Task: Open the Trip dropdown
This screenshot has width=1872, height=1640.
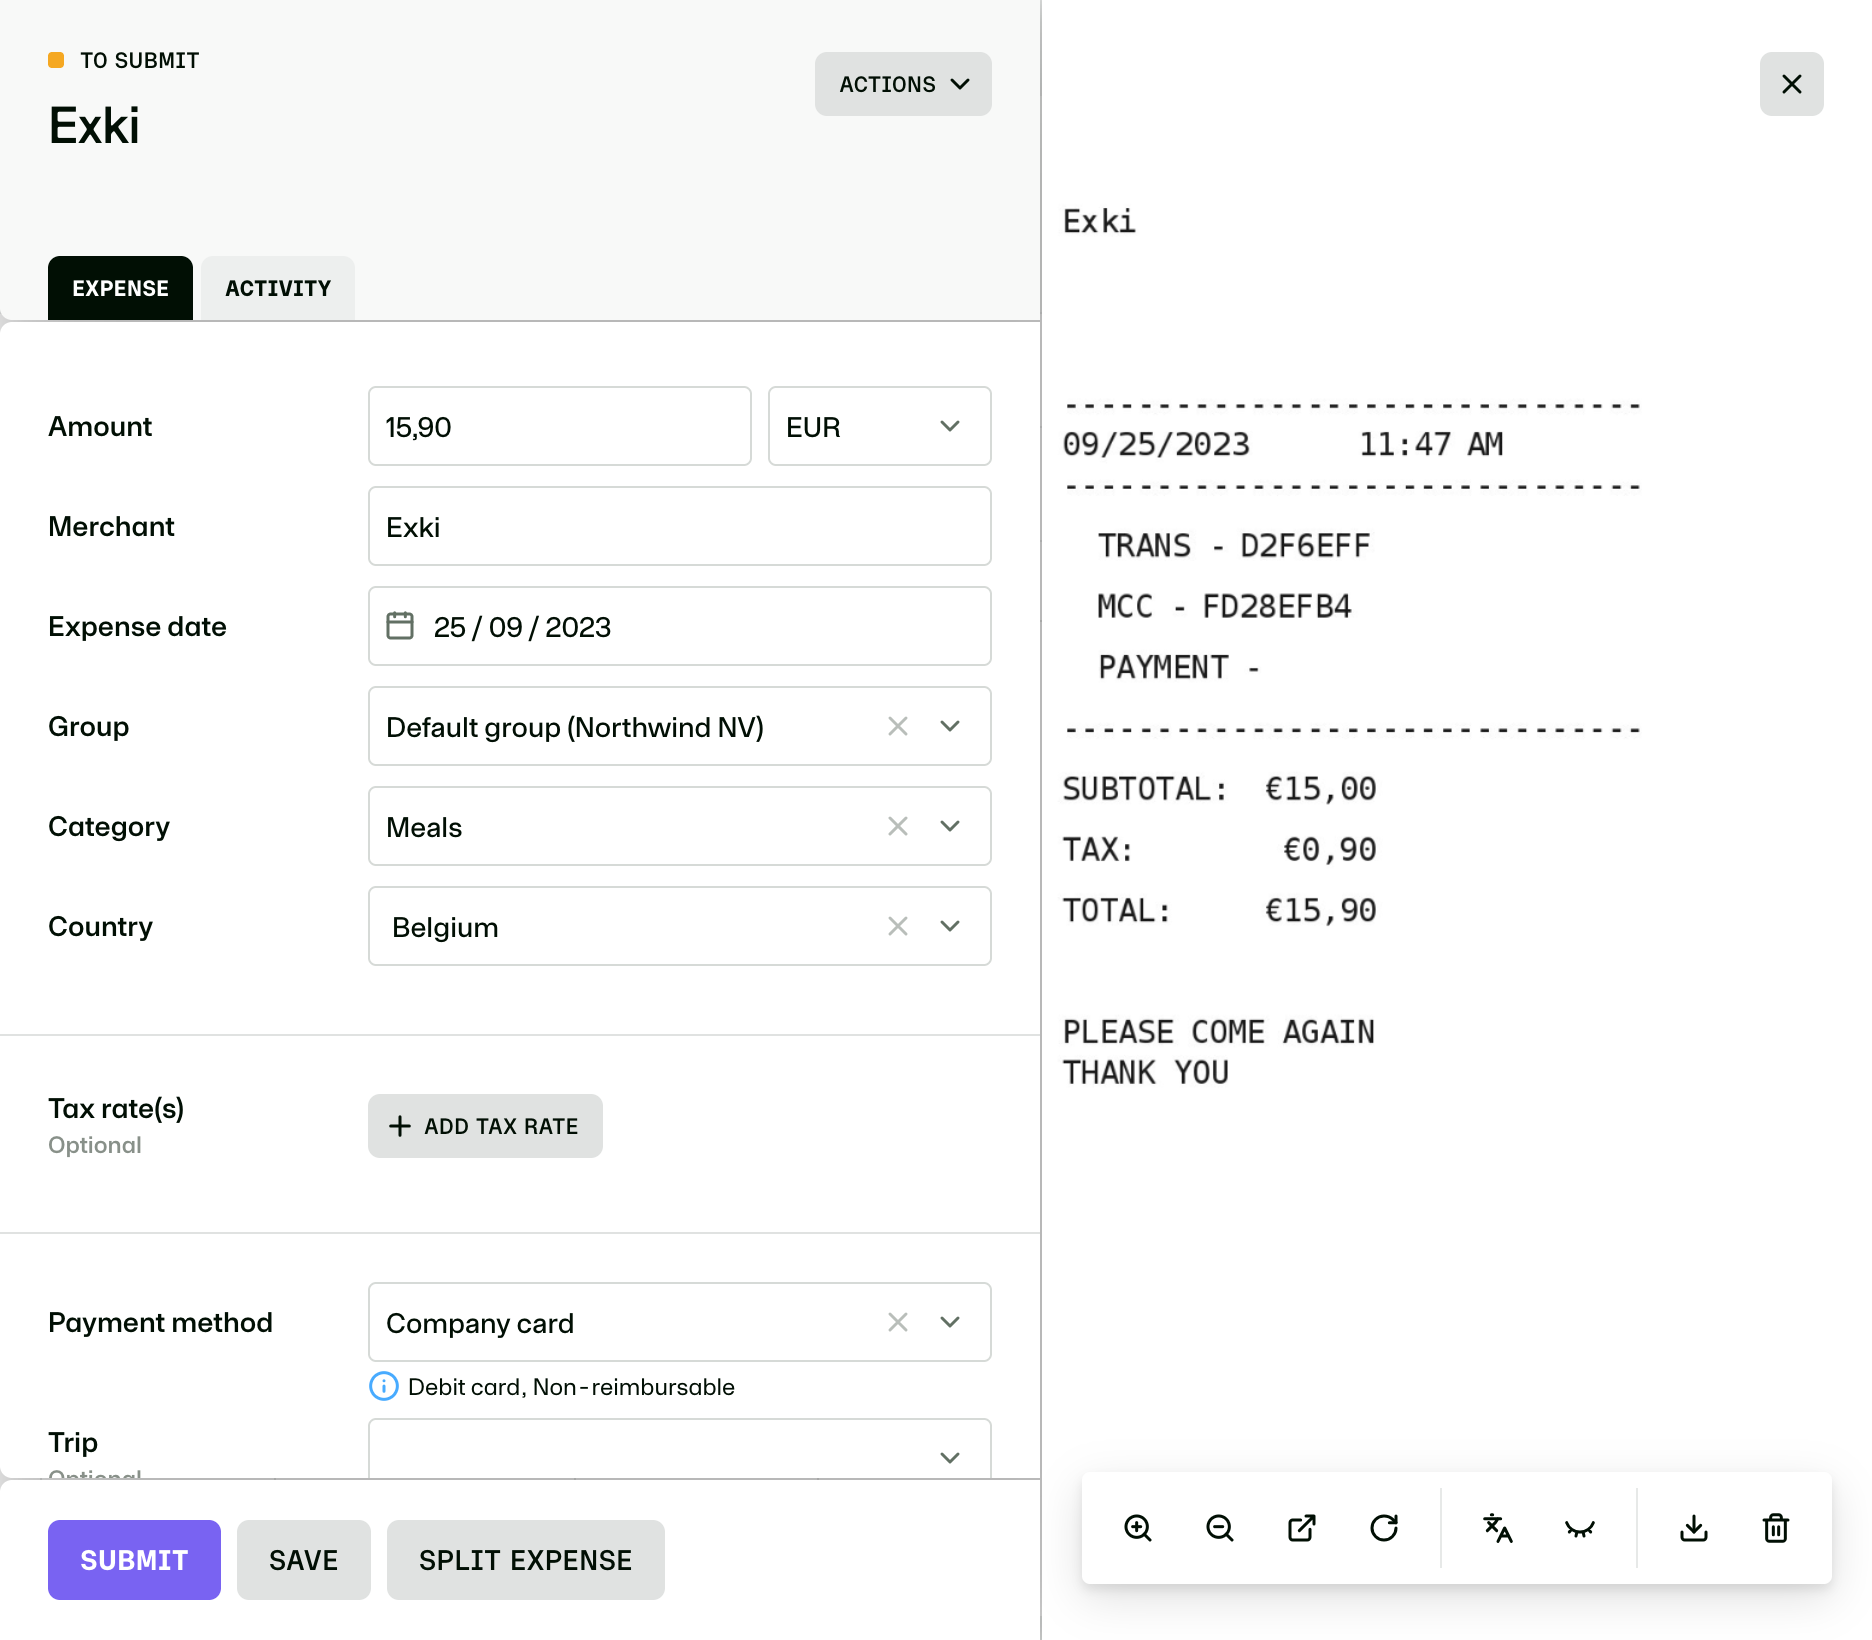Action: click(x=680, y=1450)
